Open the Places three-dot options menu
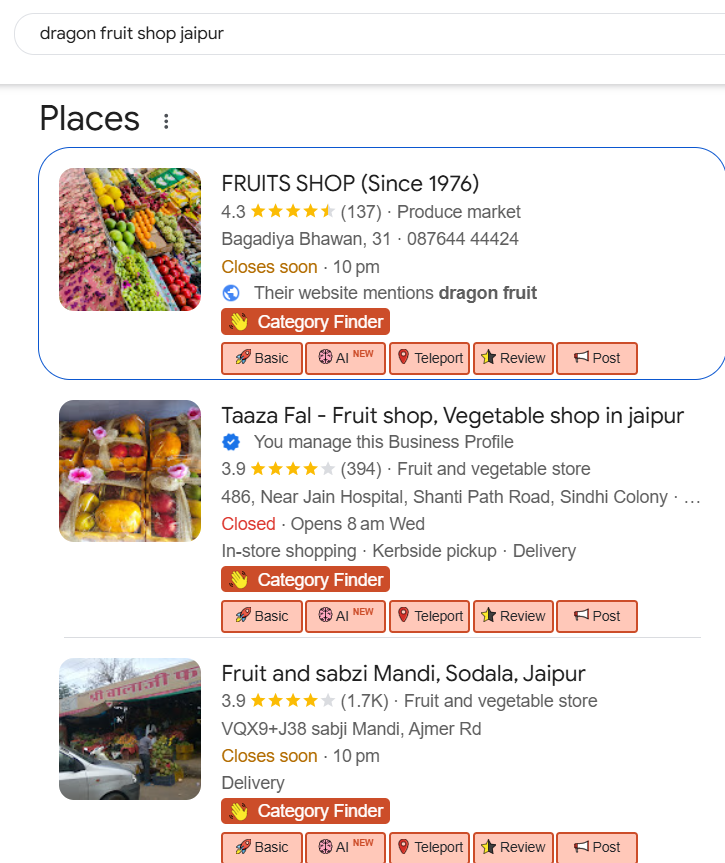The height and width of the screenshot is (863, 725). pos(166,121)
